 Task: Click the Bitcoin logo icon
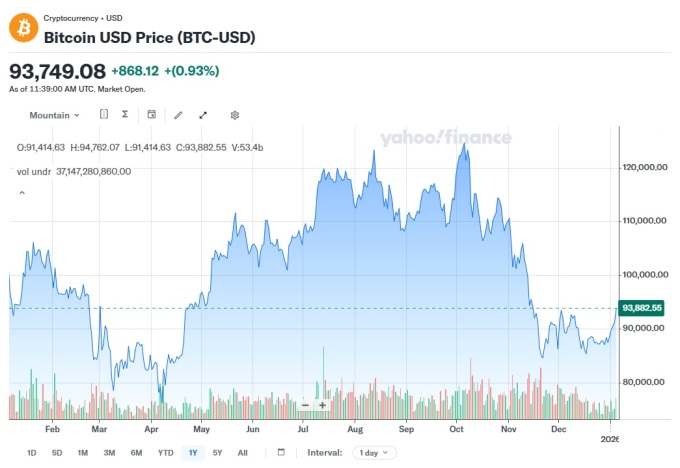tap(23, 27)
